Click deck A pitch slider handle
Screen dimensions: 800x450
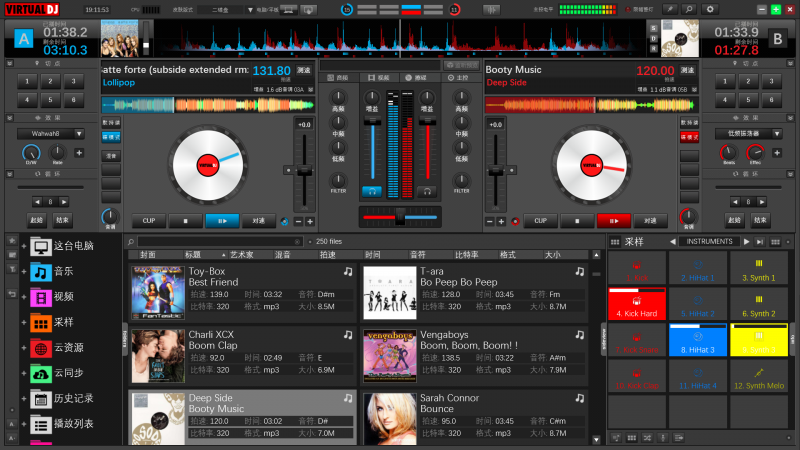tap(304, 171)
